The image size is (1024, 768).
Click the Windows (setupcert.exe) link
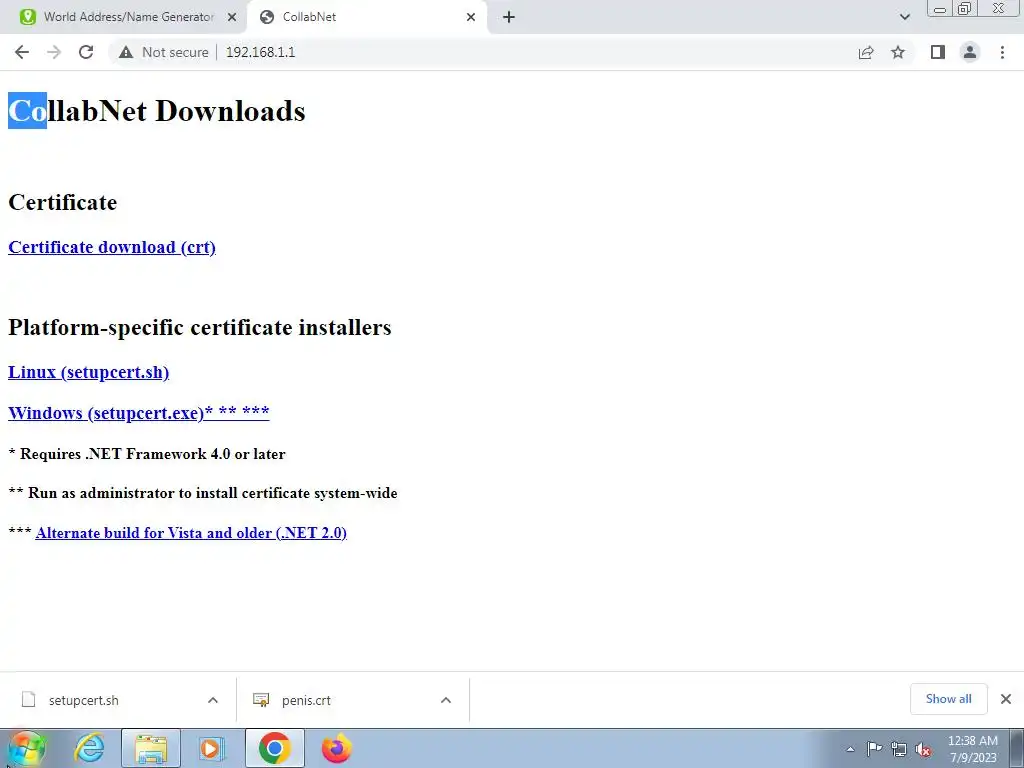coord(138,413)
